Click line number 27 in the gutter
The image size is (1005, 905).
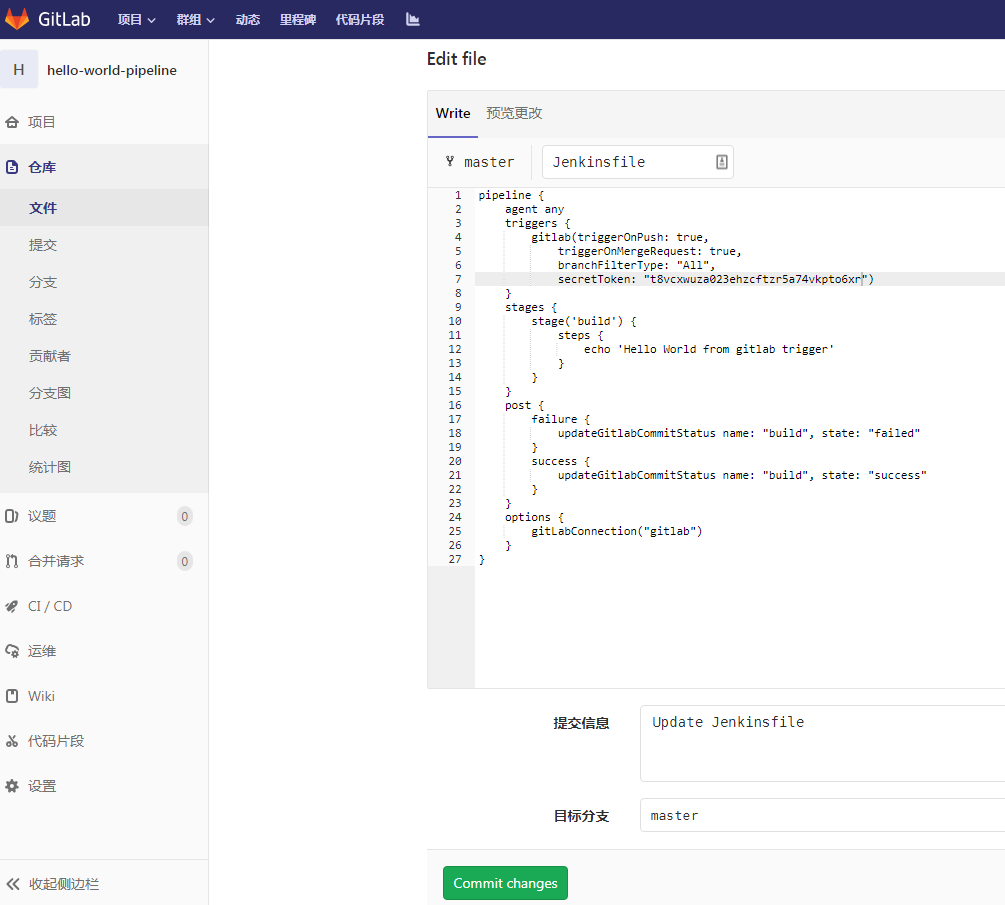454,560
